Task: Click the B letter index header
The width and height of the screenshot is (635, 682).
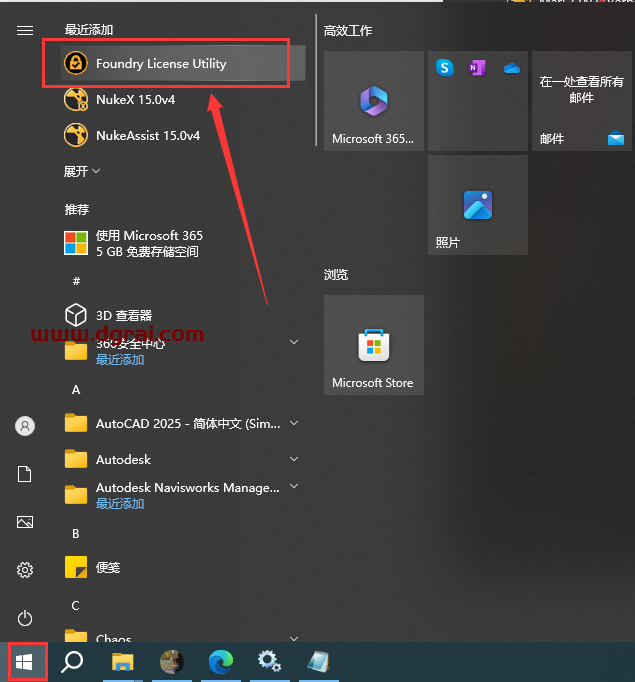Action: click(x=76, y=534)
